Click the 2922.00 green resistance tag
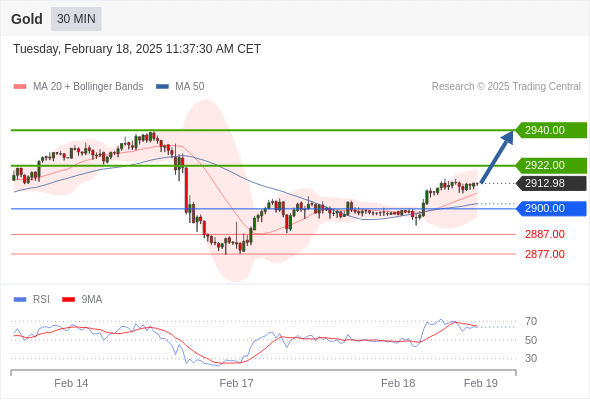This screenshot has width=590, height=400. [551, 165]
